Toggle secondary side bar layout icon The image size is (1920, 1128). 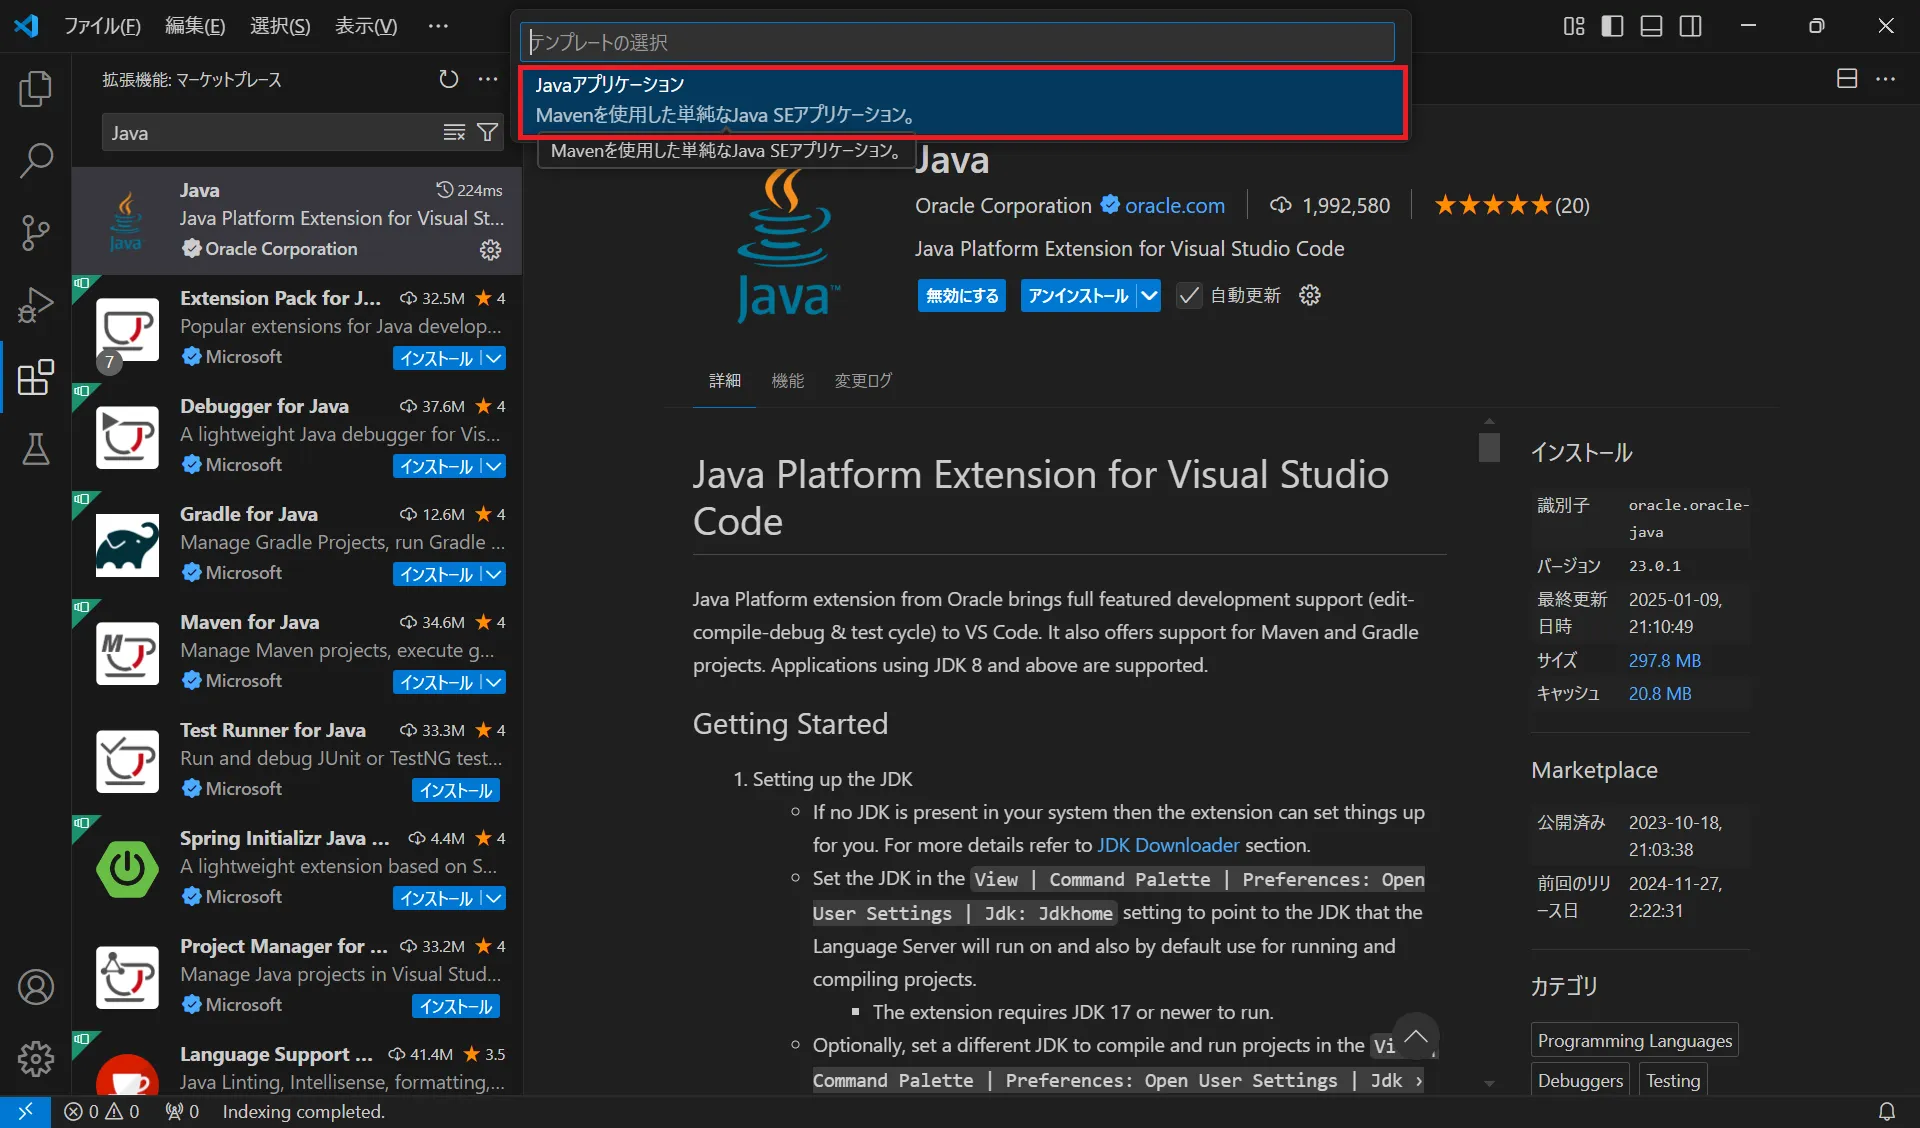click(1690, 26)
